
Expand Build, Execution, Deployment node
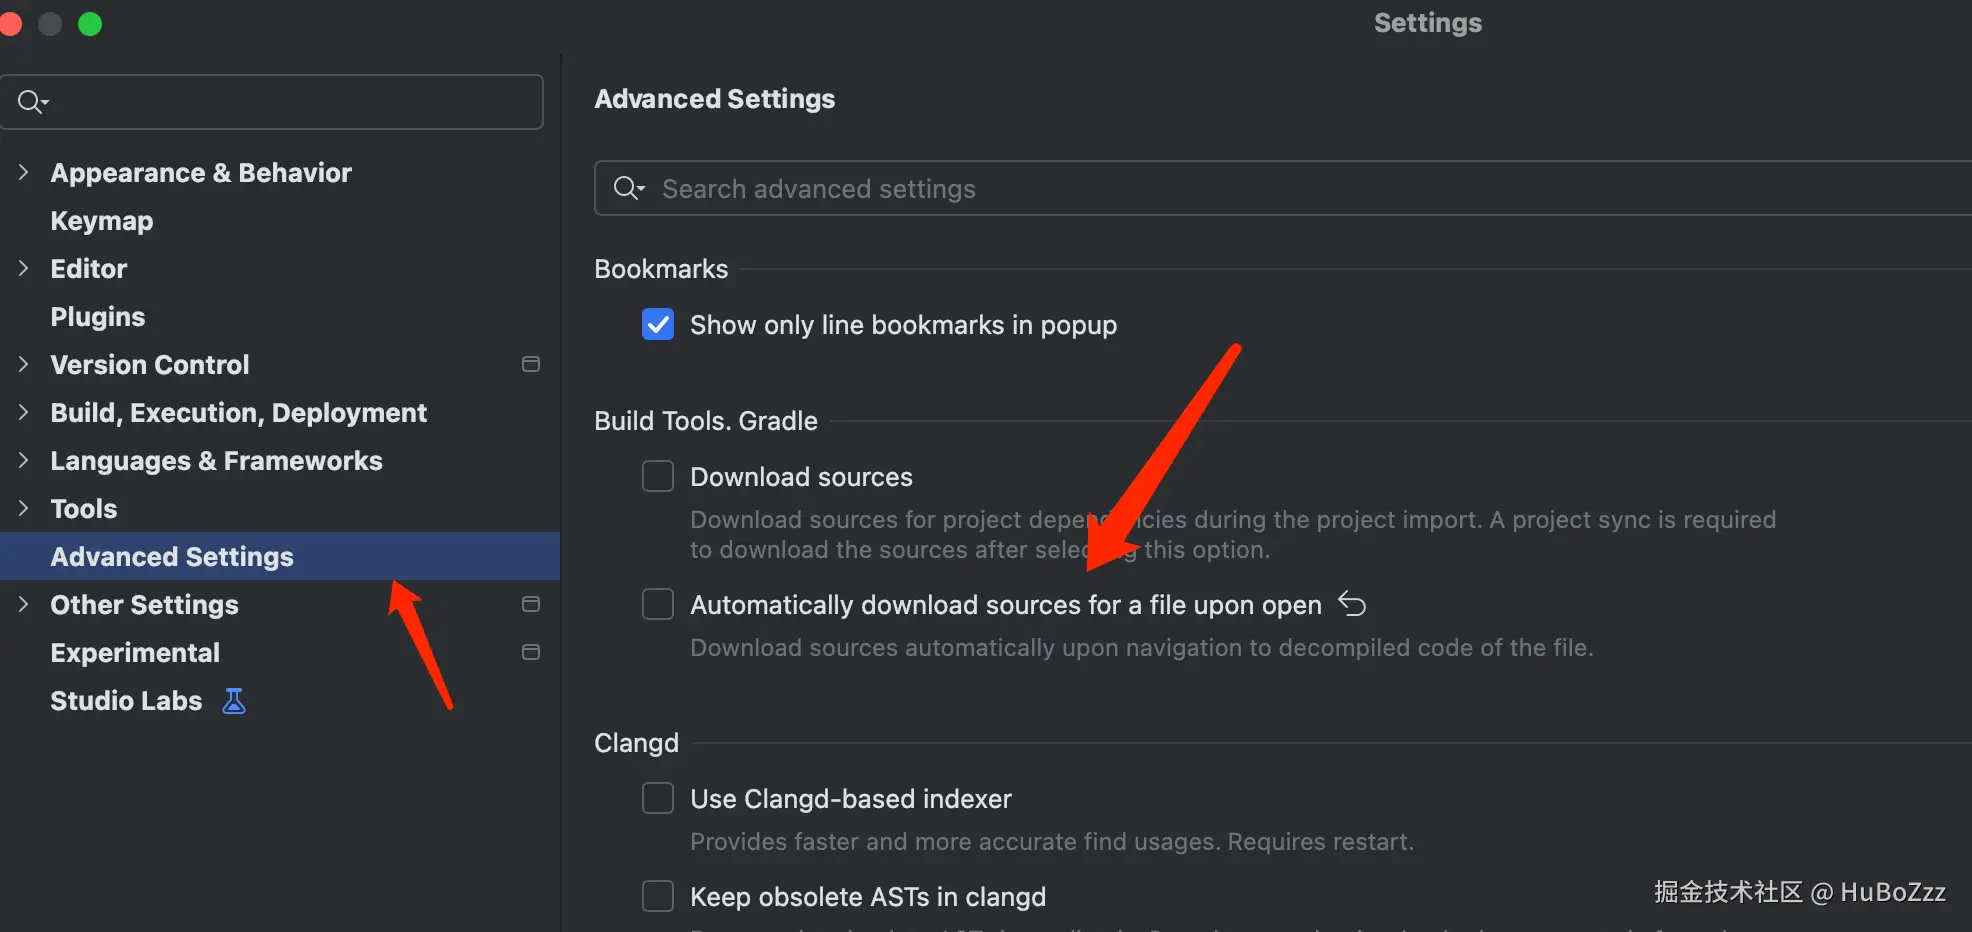(x=23, y=412)
